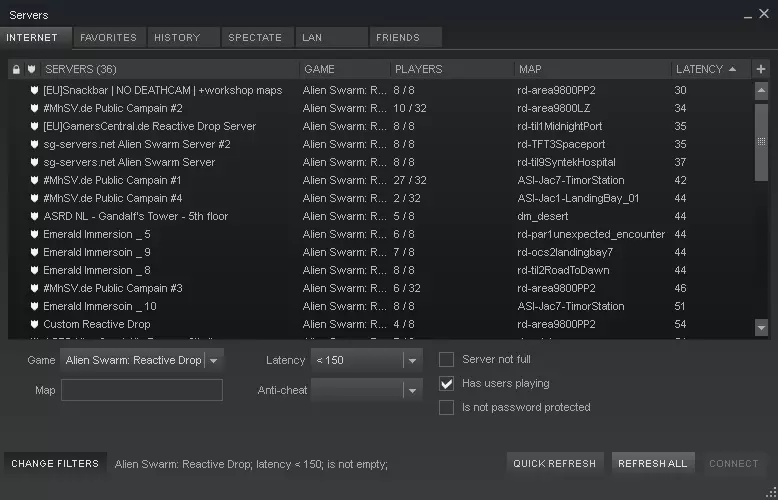This screenshot has width=778, height=500.
Task: Click shield icon beside ASRD NL Gandalf's Tower
Action: 34,216
